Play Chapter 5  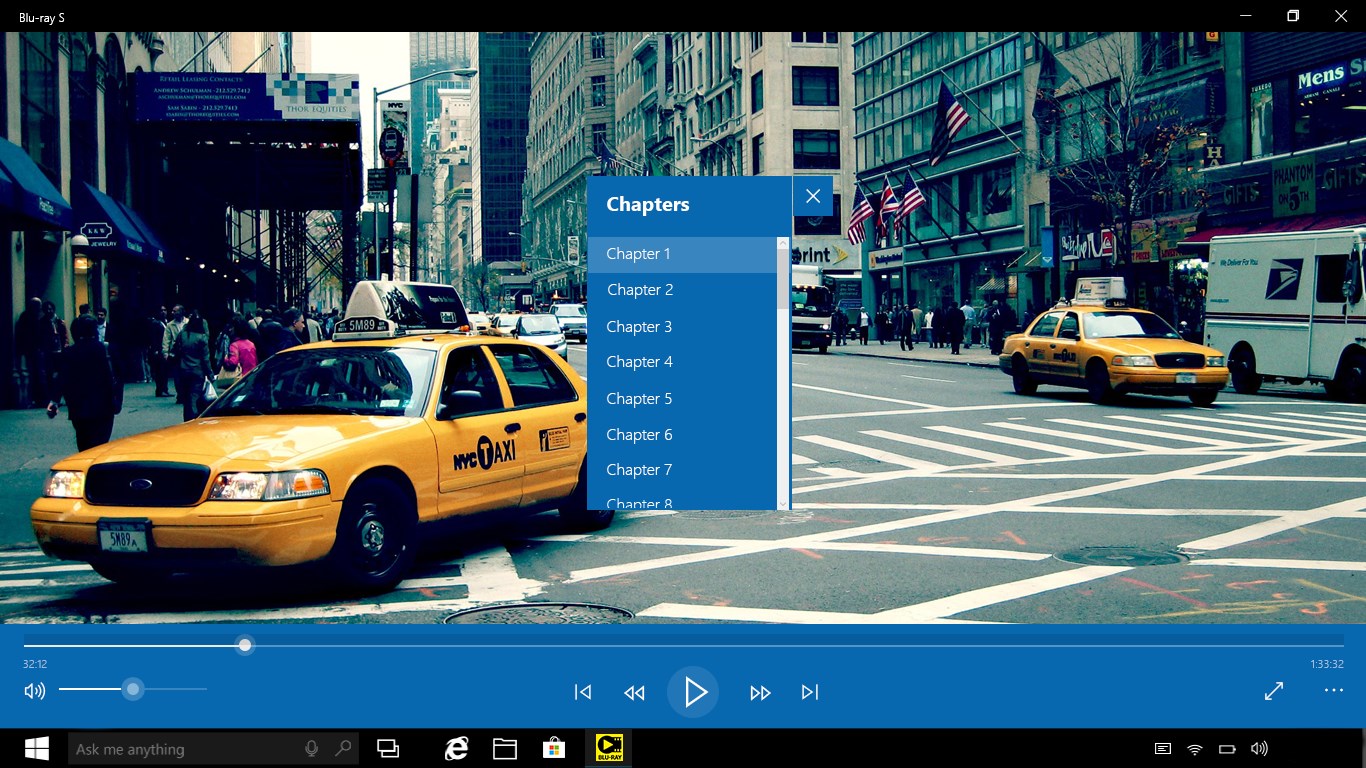tap(639, 399)
